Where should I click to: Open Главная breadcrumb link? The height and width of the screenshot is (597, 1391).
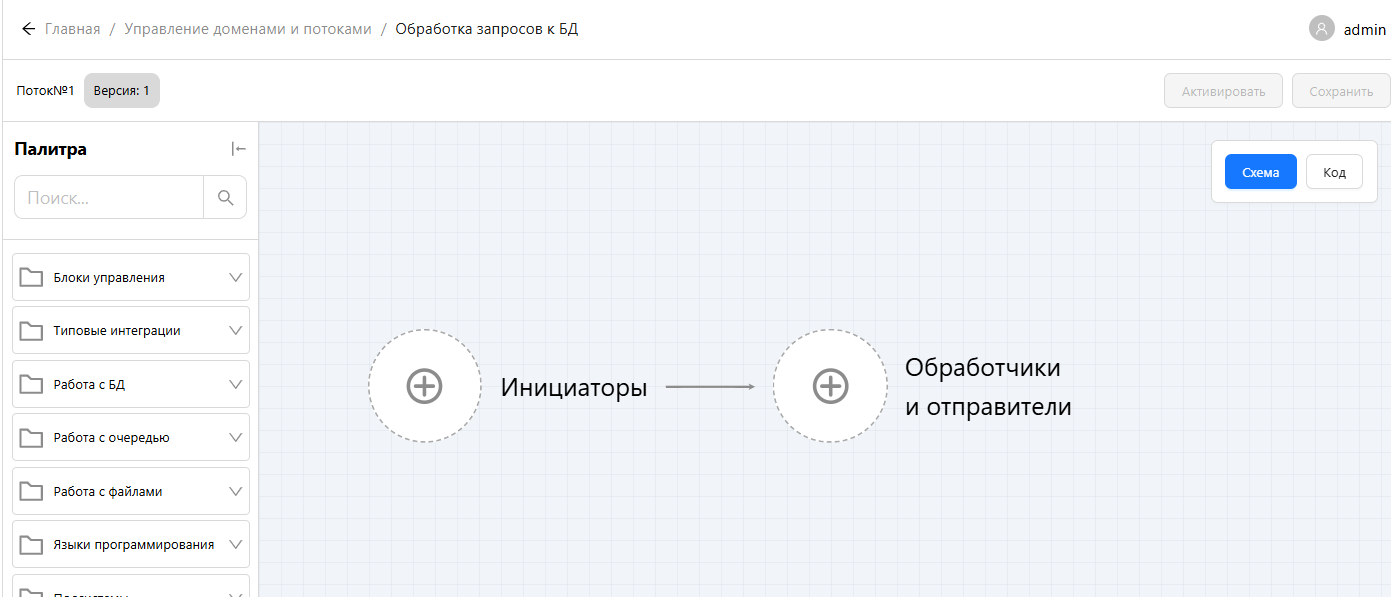(x=72, y=29)
